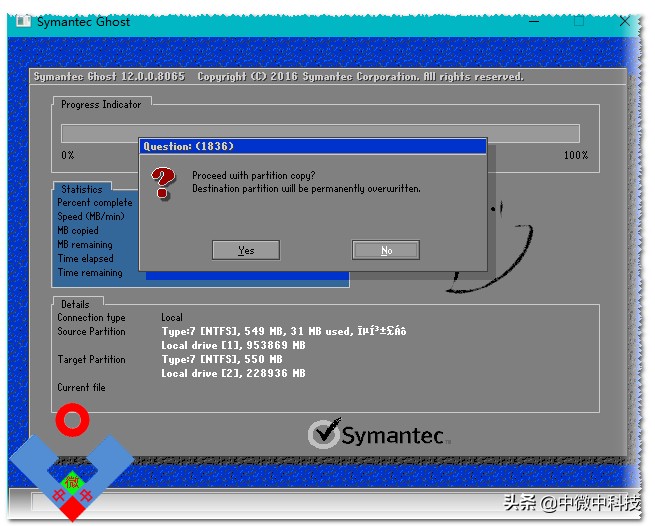Click the 'Time elapsed' statistic

[86, 259]
